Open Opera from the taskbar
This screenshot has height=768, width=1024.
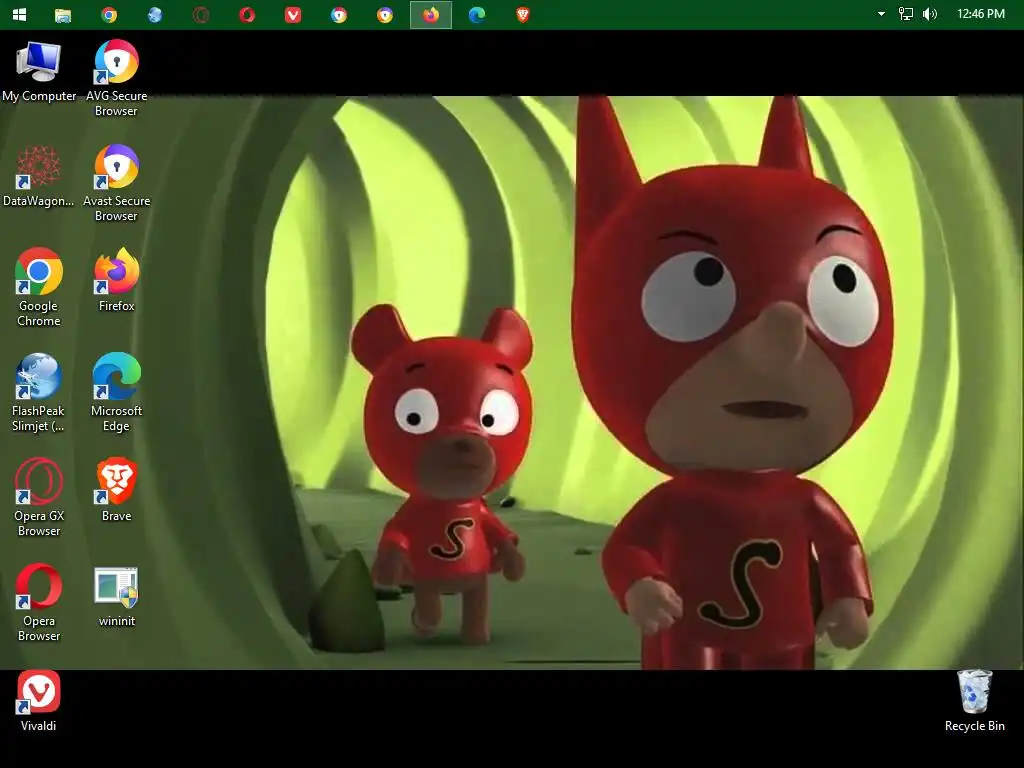click(247, 15)
